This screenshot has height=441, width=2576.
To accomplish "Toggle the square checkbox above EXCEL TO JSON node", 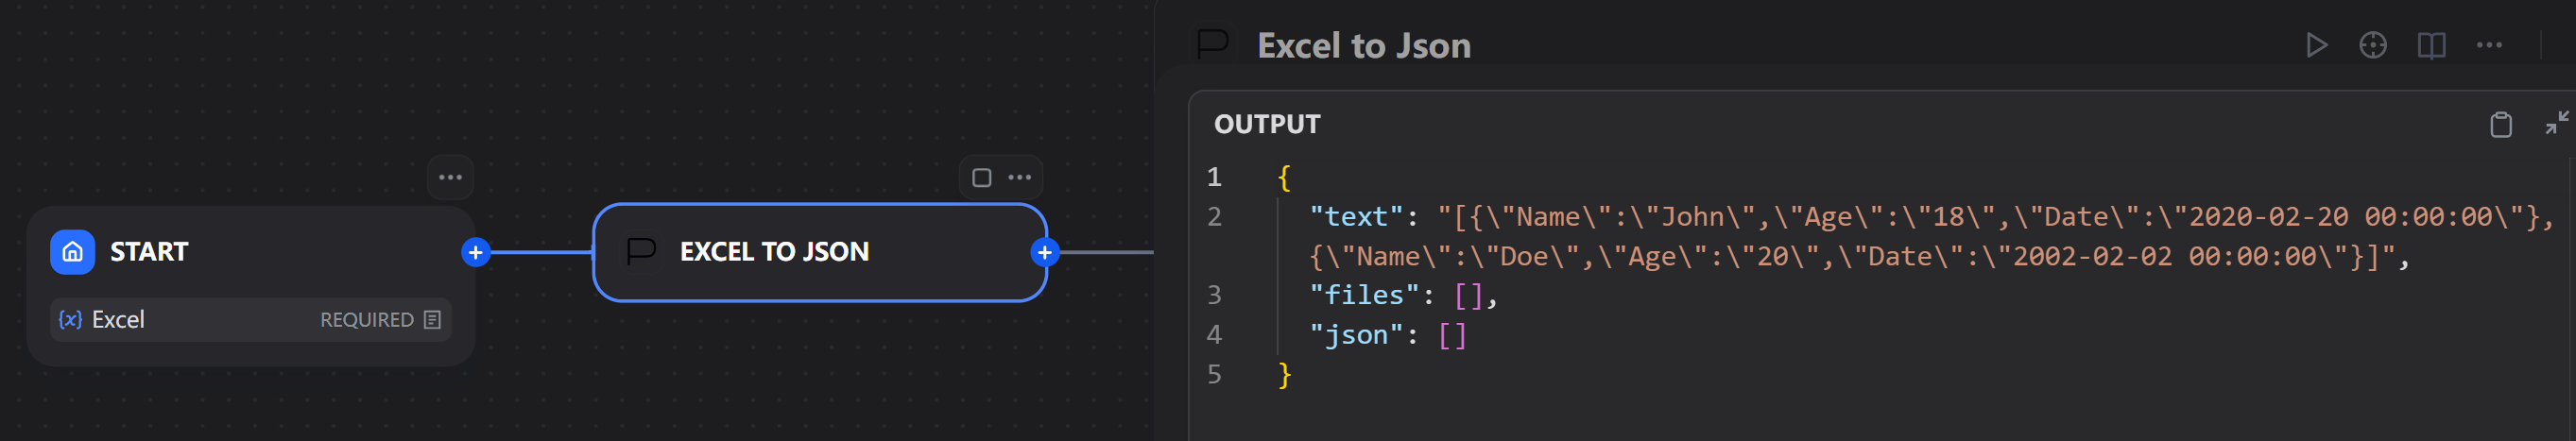I will click(x=981, y=178).
